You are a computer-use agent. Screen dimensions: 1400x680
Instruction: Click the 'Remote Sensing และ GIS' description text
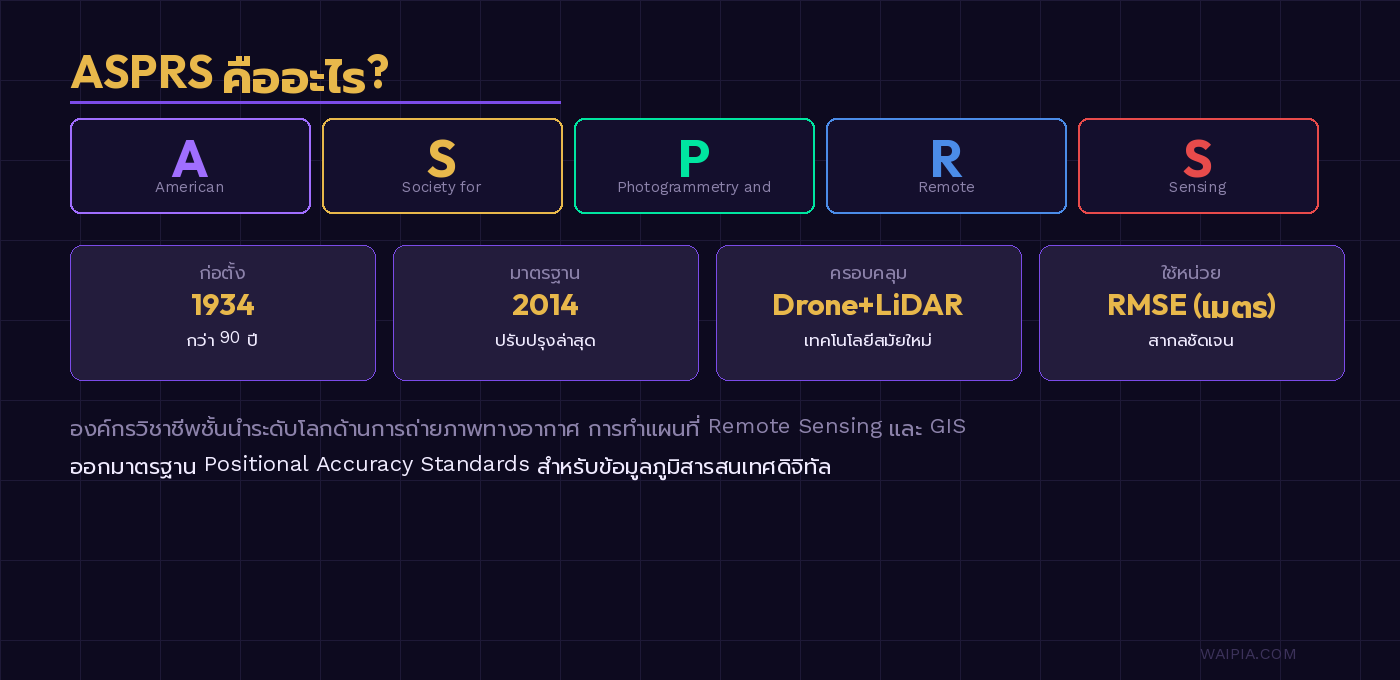click(836, 427)
